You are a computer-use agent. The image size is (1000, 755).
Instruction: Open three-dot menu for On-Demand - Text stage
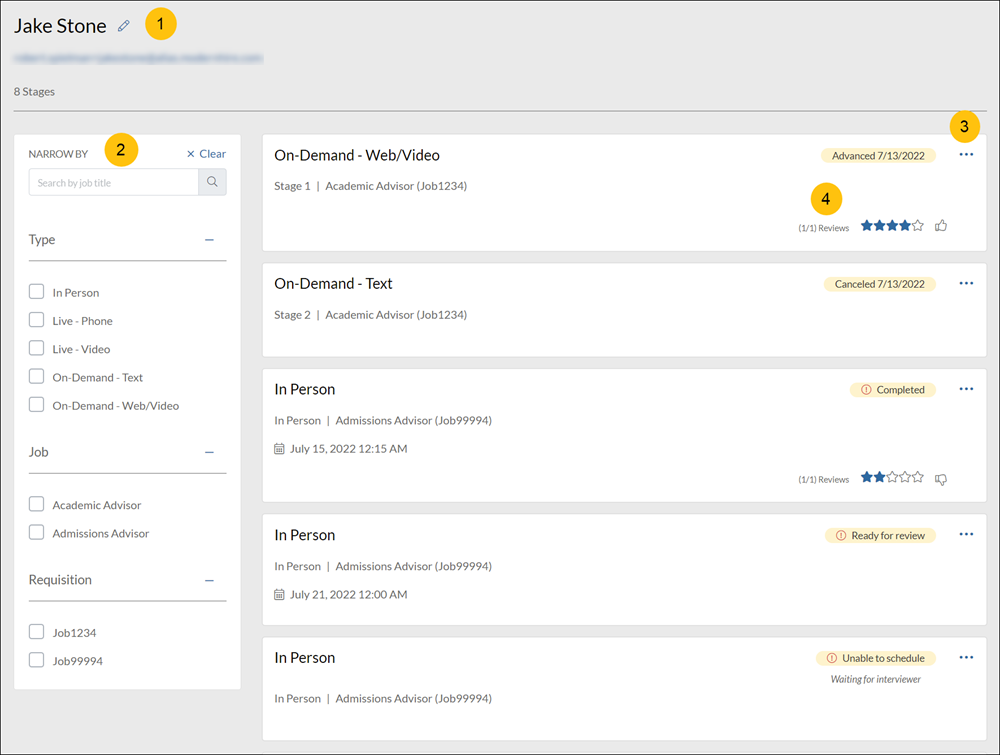[966, 284]
